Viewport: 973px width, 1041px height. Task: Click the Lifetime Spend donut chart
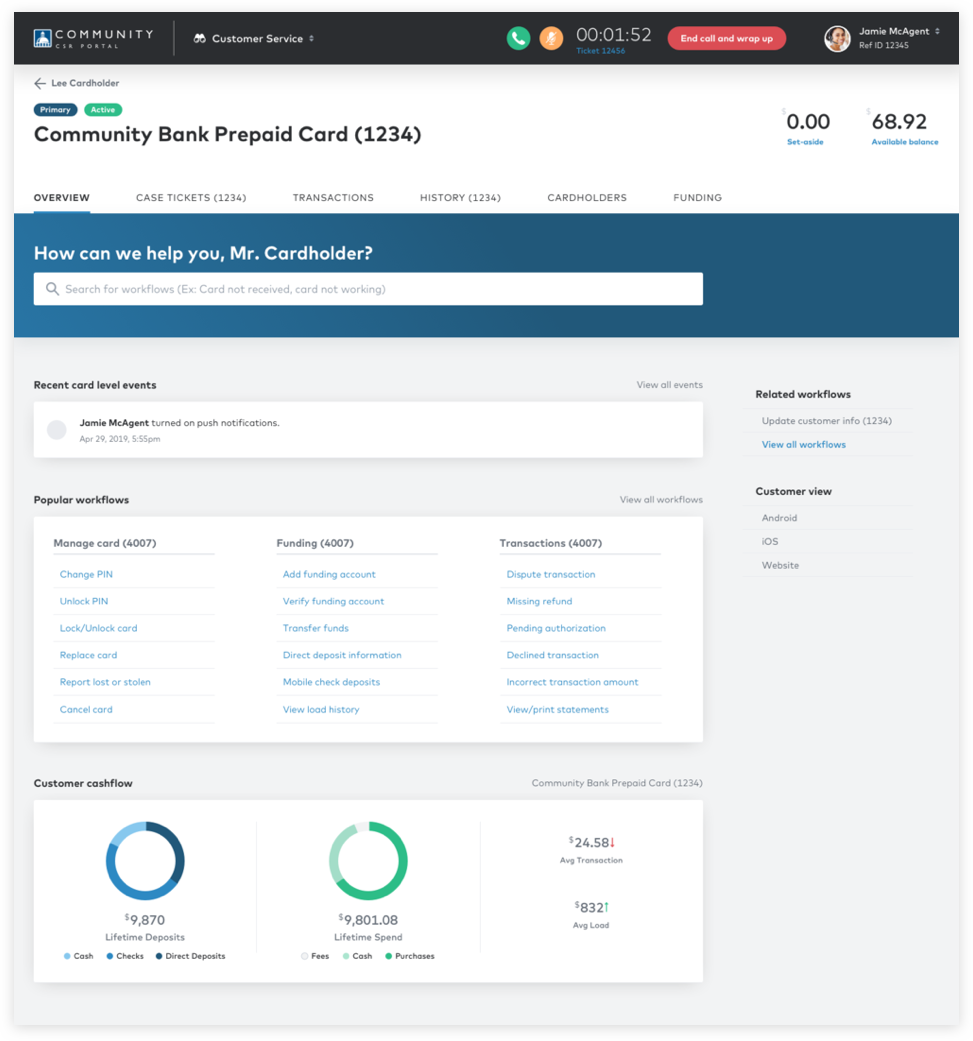[368, 861]
